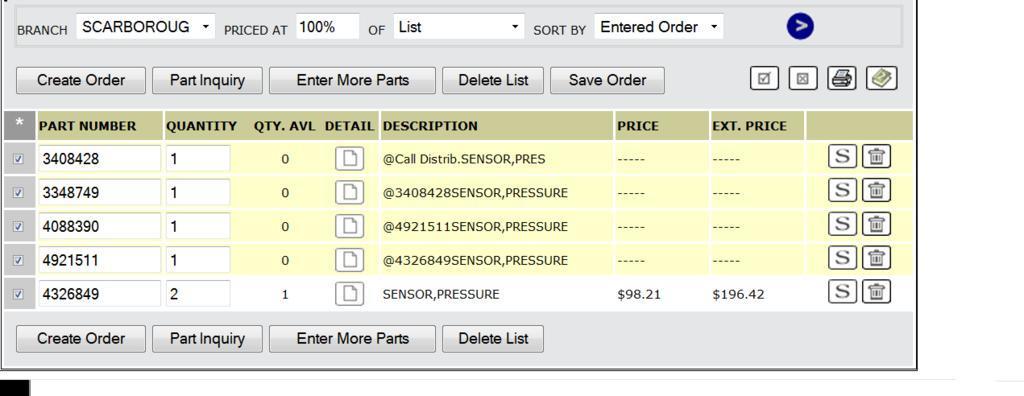Click the top Create Order button
This screenshot has width=1024, height=396.
pos(81,80)
